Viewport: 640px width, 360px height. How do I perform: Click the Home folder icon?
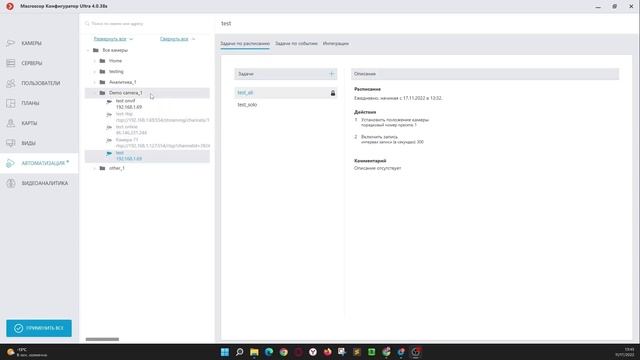(x=102, y=61)
